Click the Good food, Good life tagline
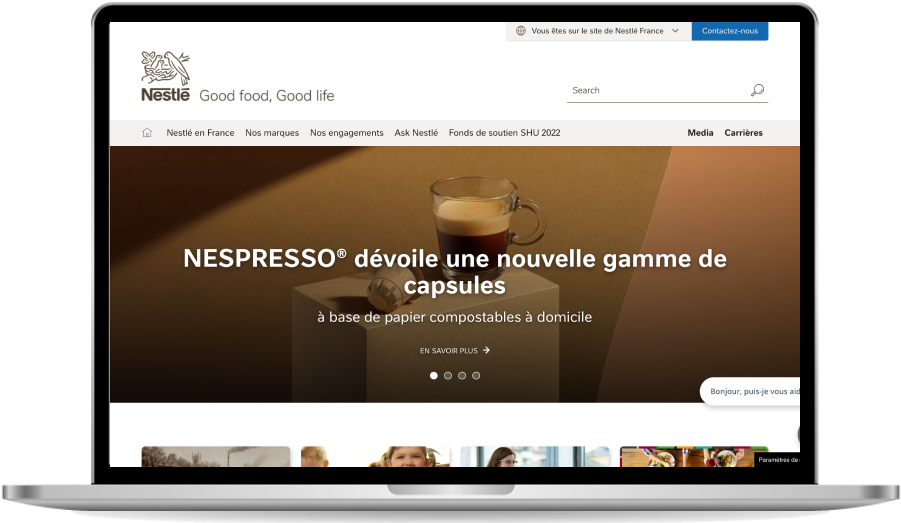 coord(267,96)
